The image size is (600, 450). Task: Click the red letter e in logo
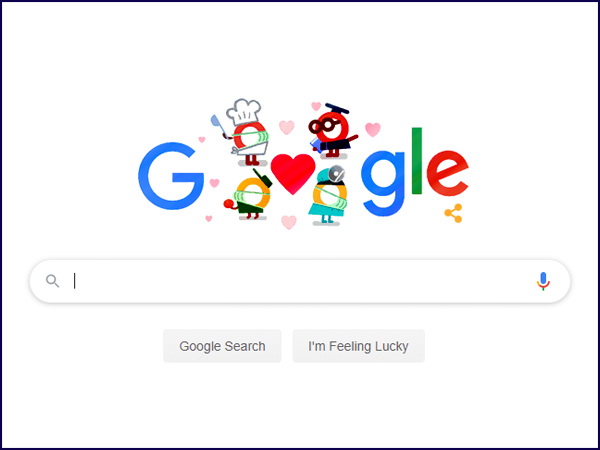pos(448,174)
